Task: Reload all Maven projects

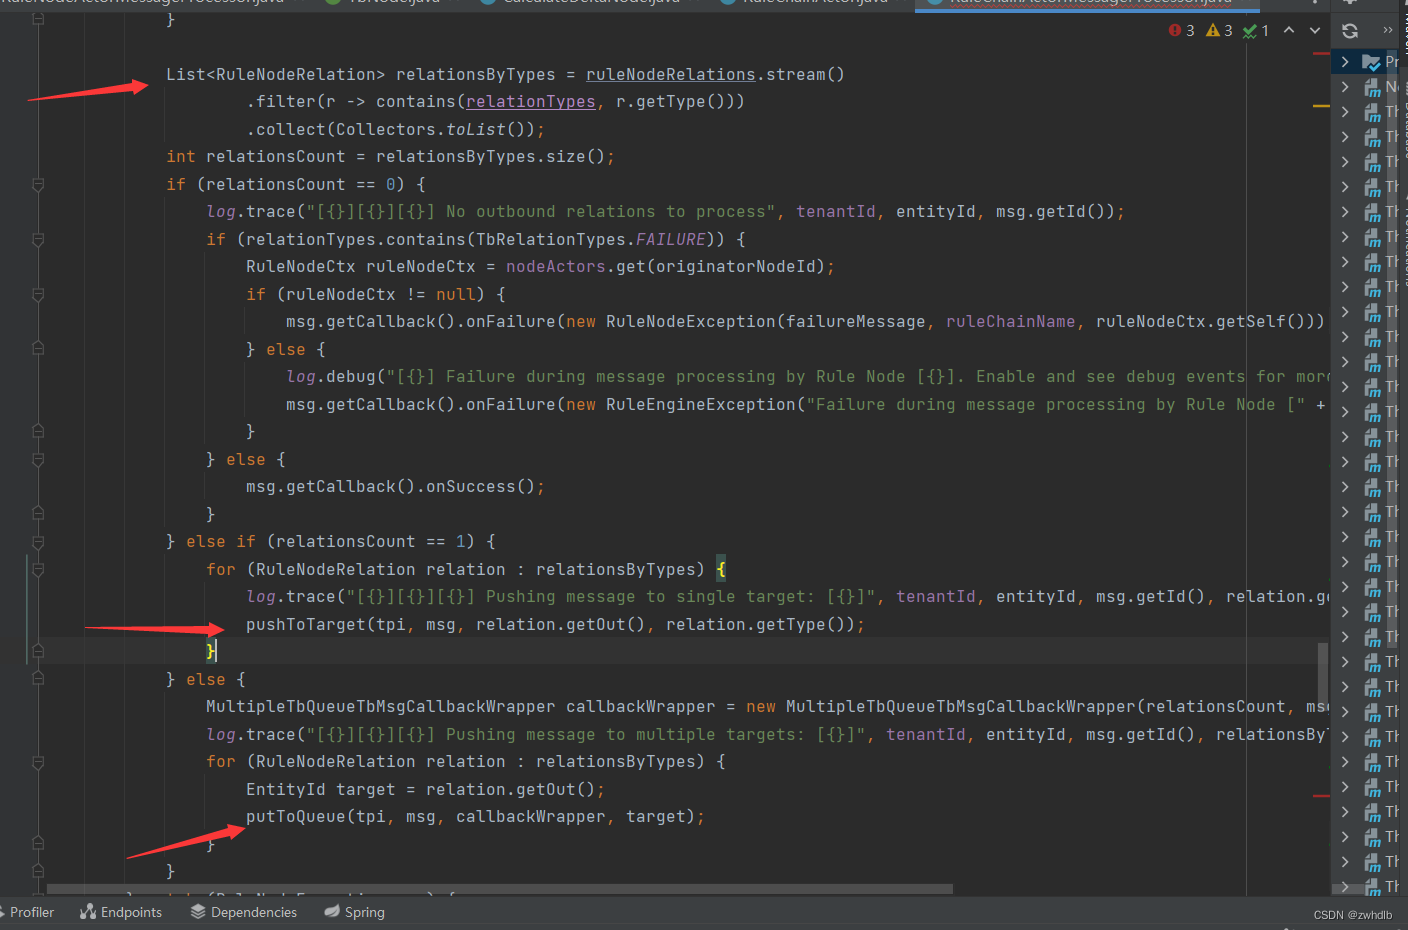Action: pyautogui.click(x=1350, y=31)
